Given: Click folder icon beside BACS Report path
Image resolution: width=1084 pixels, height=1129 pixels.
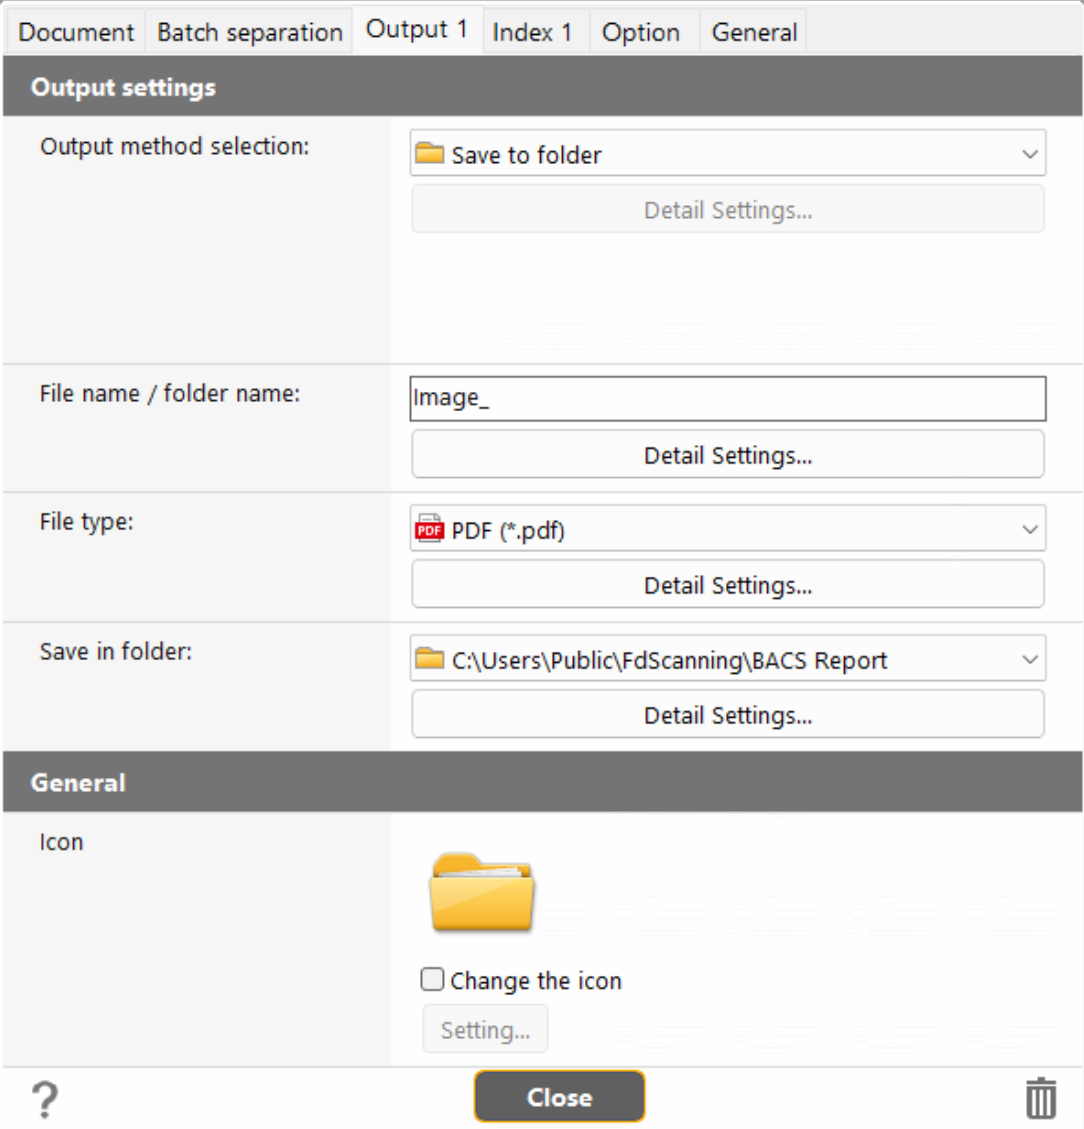Looking at the screenshot, I should (430, 658).
